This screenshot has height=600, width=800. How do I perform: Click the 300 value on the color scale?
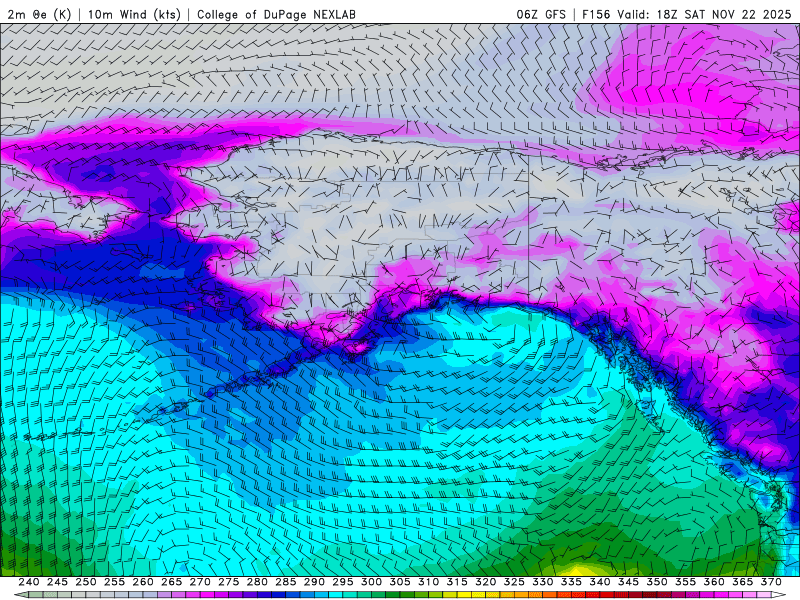click(x=371, y=582)
